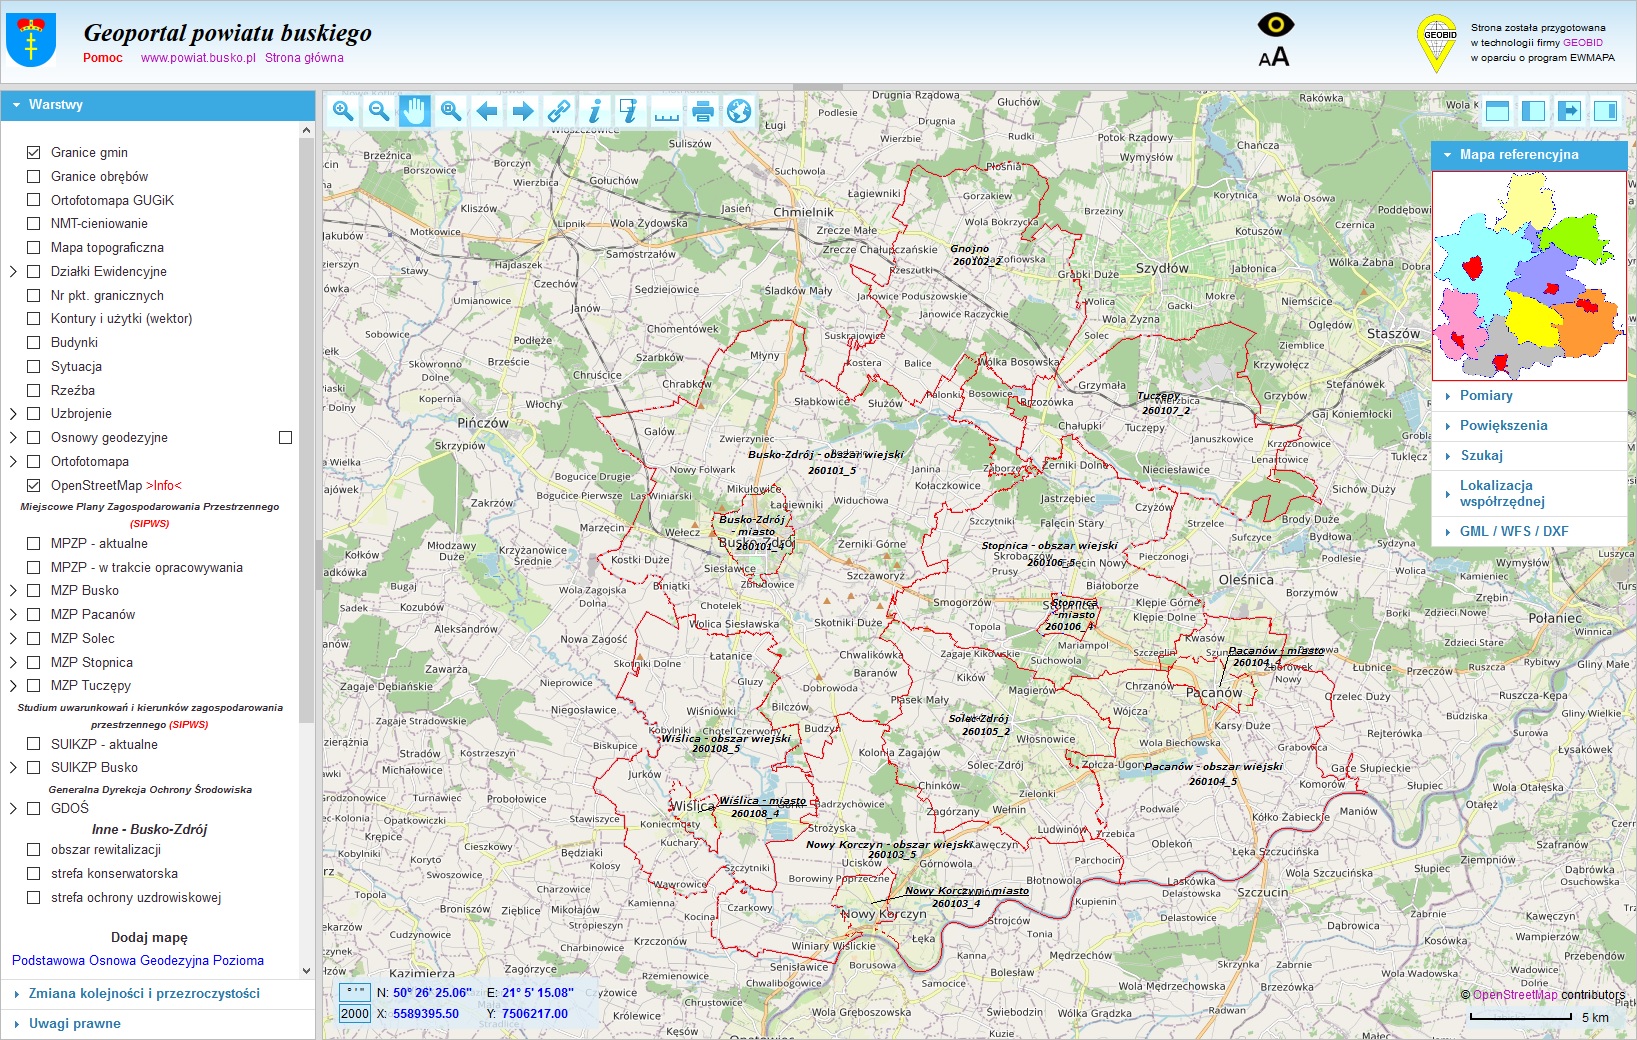Uncheck the Granice gmin layer

[x=34, y=152]
